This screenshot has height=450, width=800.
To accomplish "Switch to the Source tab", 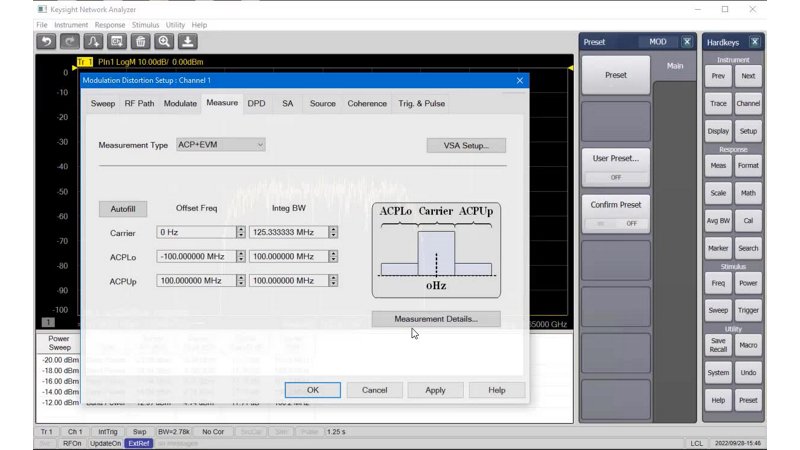I will pos(322,104).
